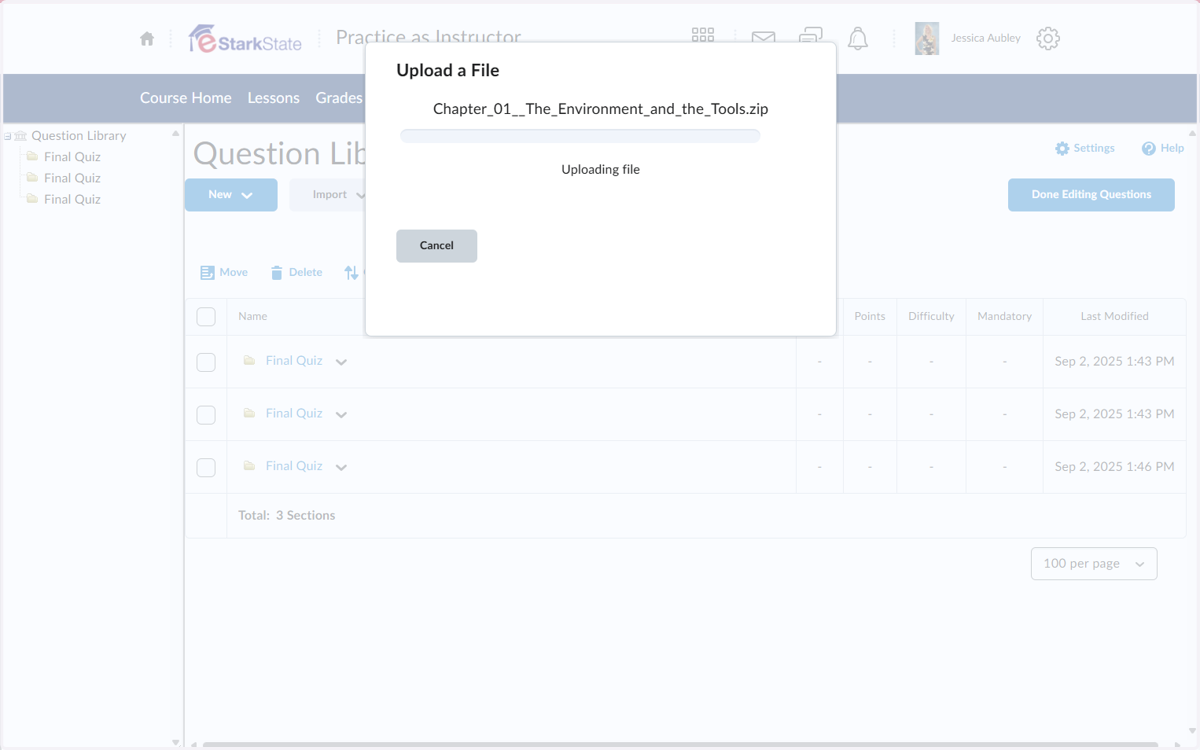The height and width of the screenshot is (750, 1200).
Task: Open Jessica Aubley profile avatar
Action: [927, 38]
